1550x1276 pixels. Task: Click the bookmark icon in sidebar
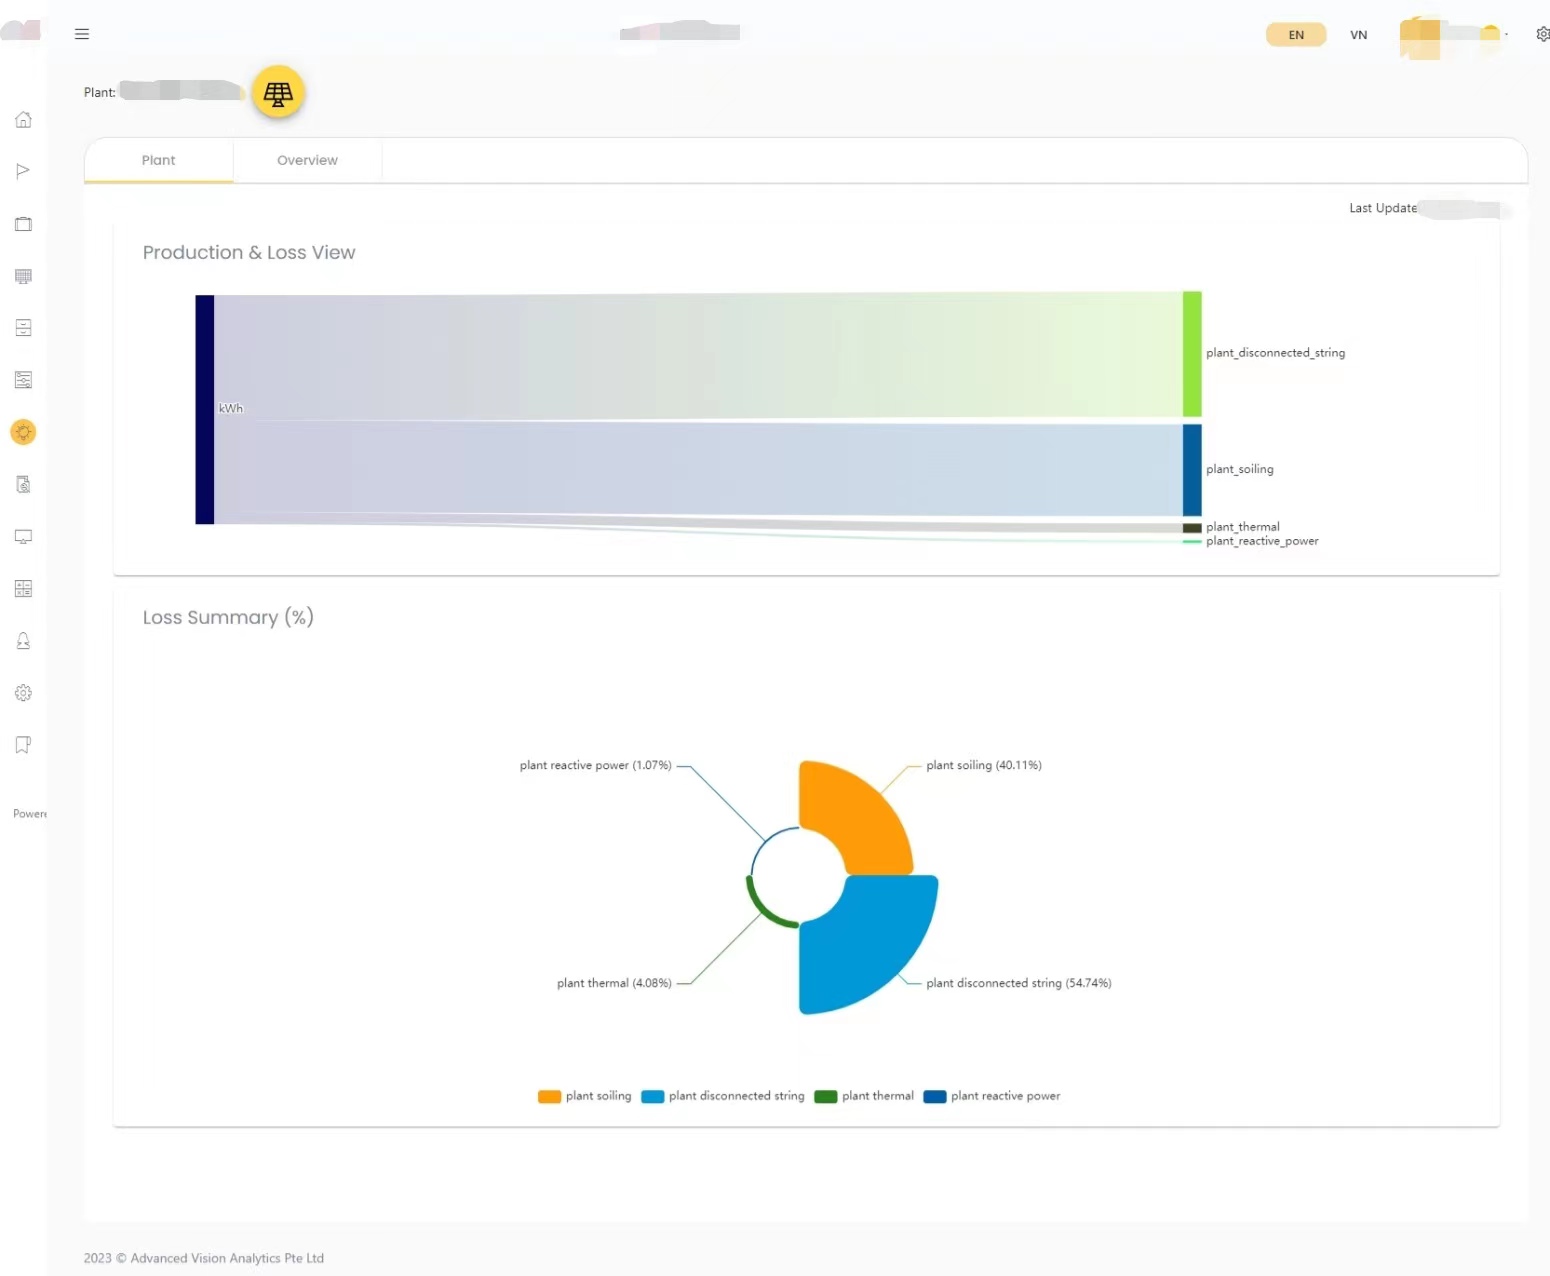click(x=24, y=745)
